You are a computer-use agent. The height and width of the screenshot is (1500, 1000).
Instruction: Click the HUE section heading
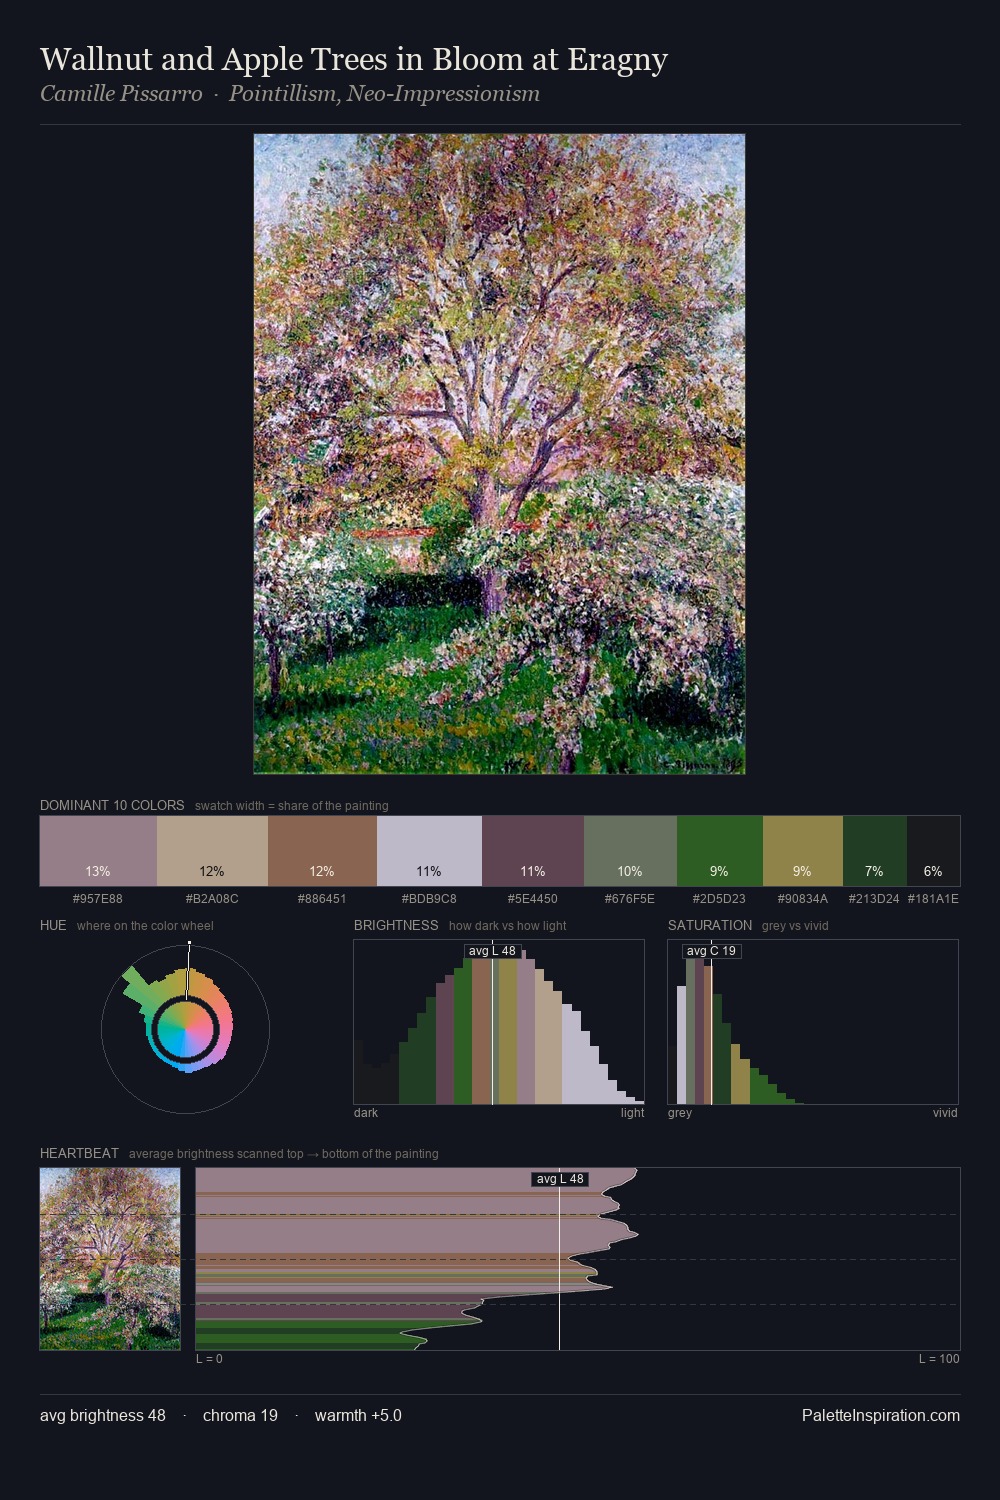53,926
